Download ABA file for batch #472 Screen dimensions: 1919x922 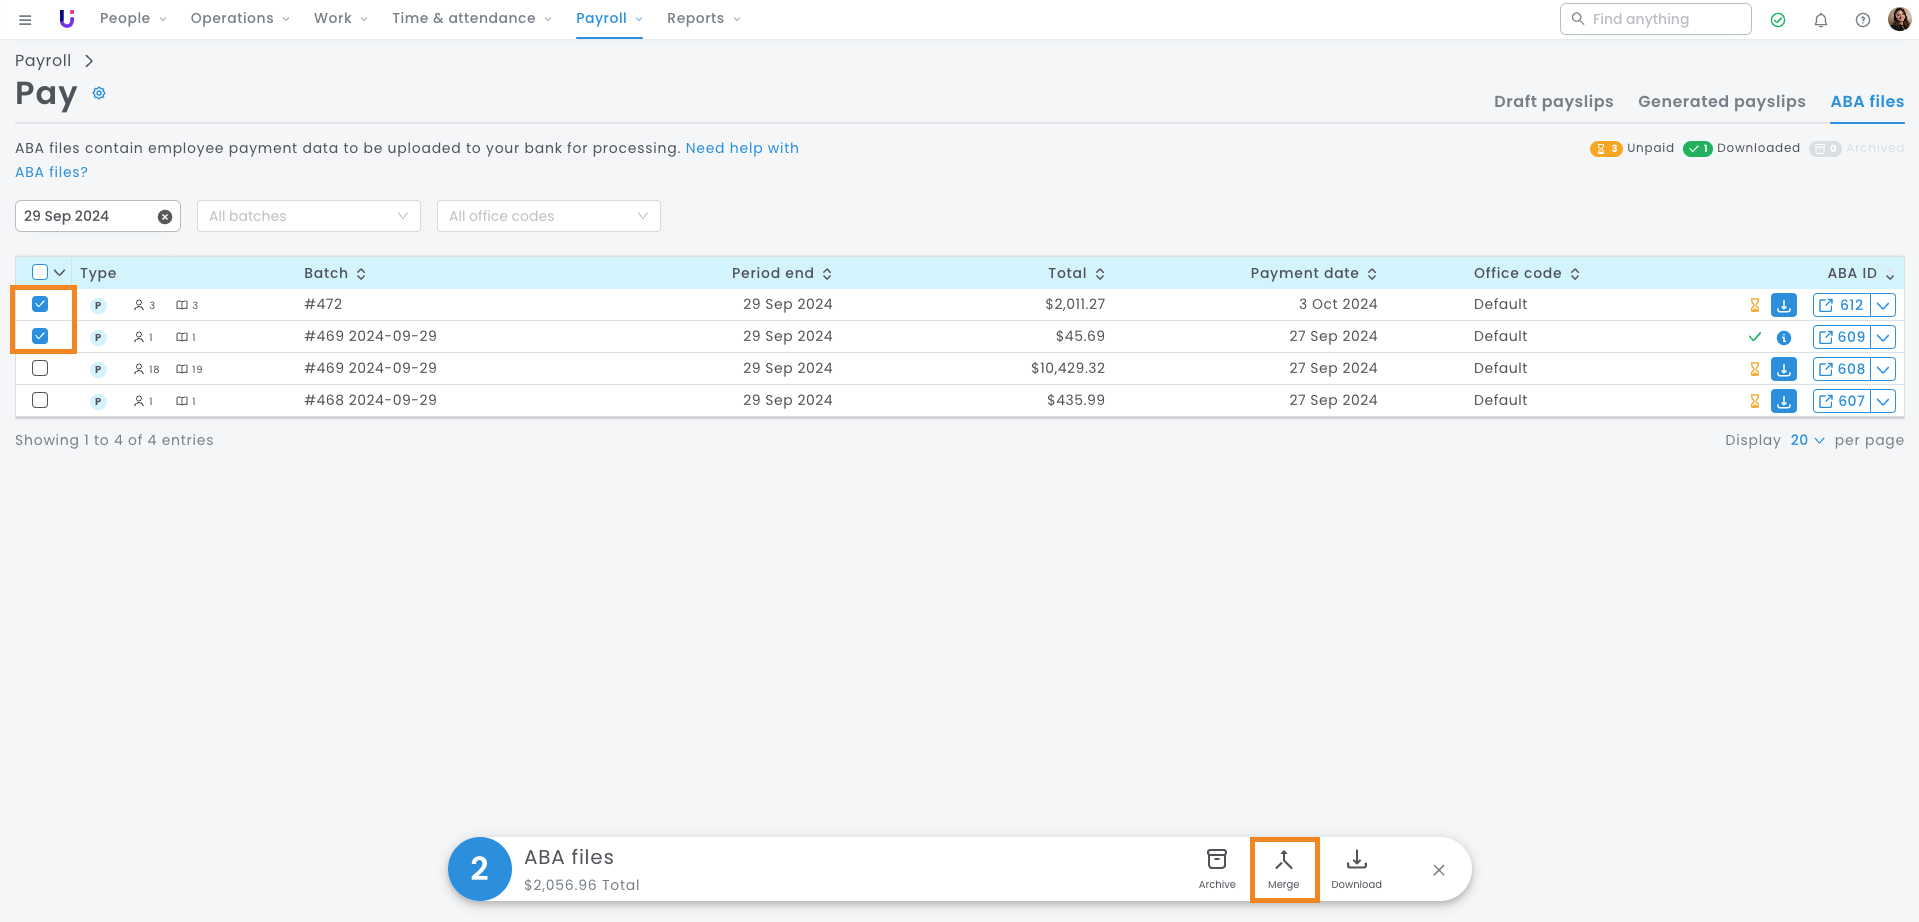[1783, 305]
